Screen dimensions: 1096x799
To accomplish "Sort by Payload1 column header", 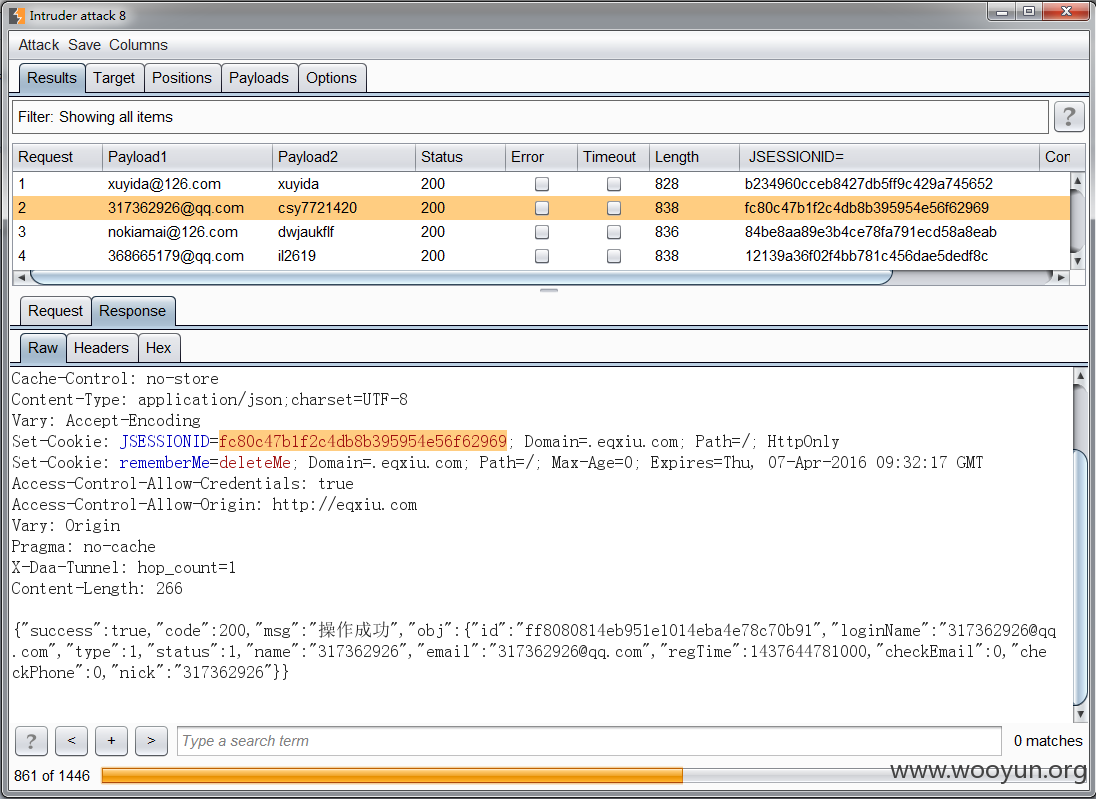I will 187,157.
